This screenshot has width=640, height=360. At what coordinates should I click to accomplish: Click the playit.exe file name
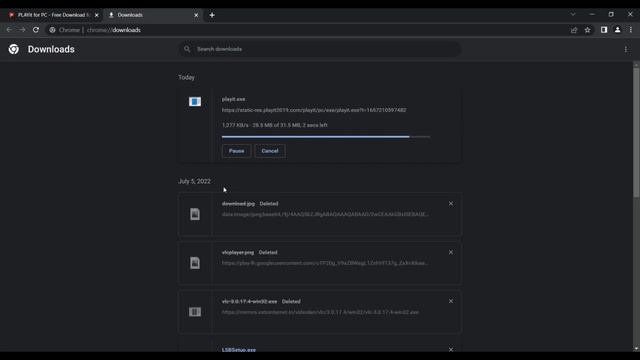[x=233, y=99]
